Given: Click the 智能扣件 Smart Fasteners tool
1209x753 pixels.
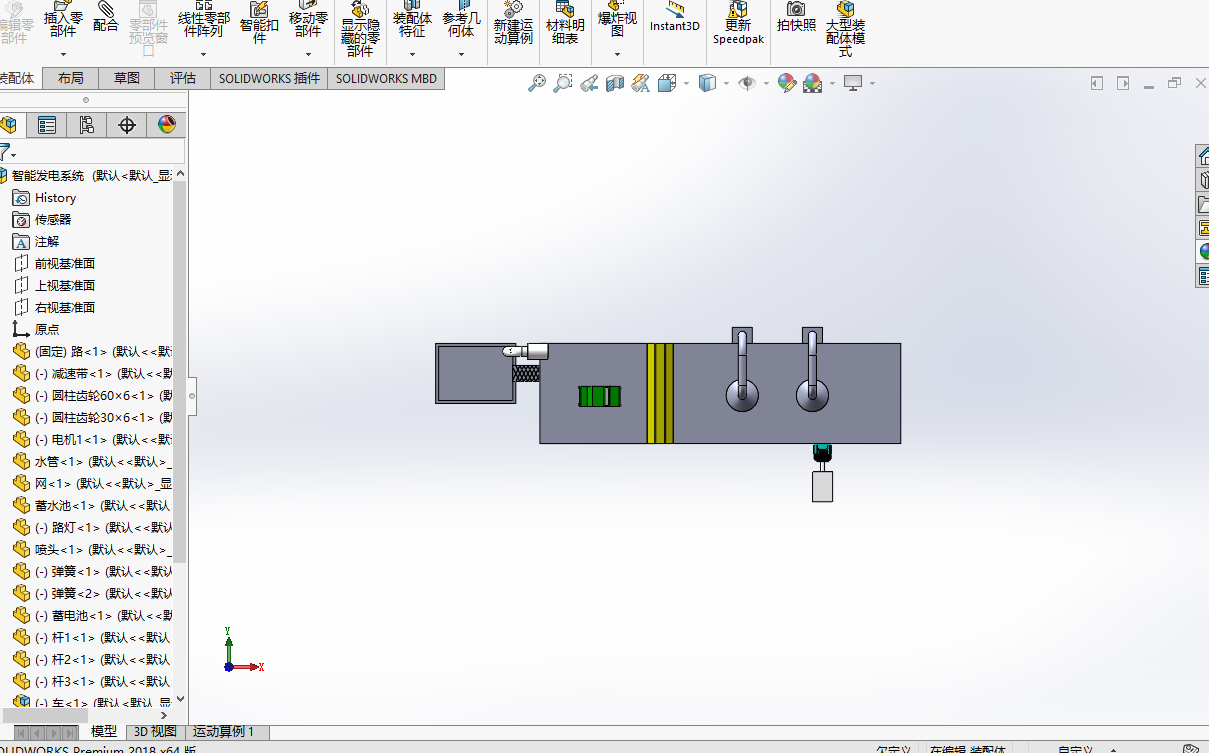Looking at the screenshot, I should [259, 24].
